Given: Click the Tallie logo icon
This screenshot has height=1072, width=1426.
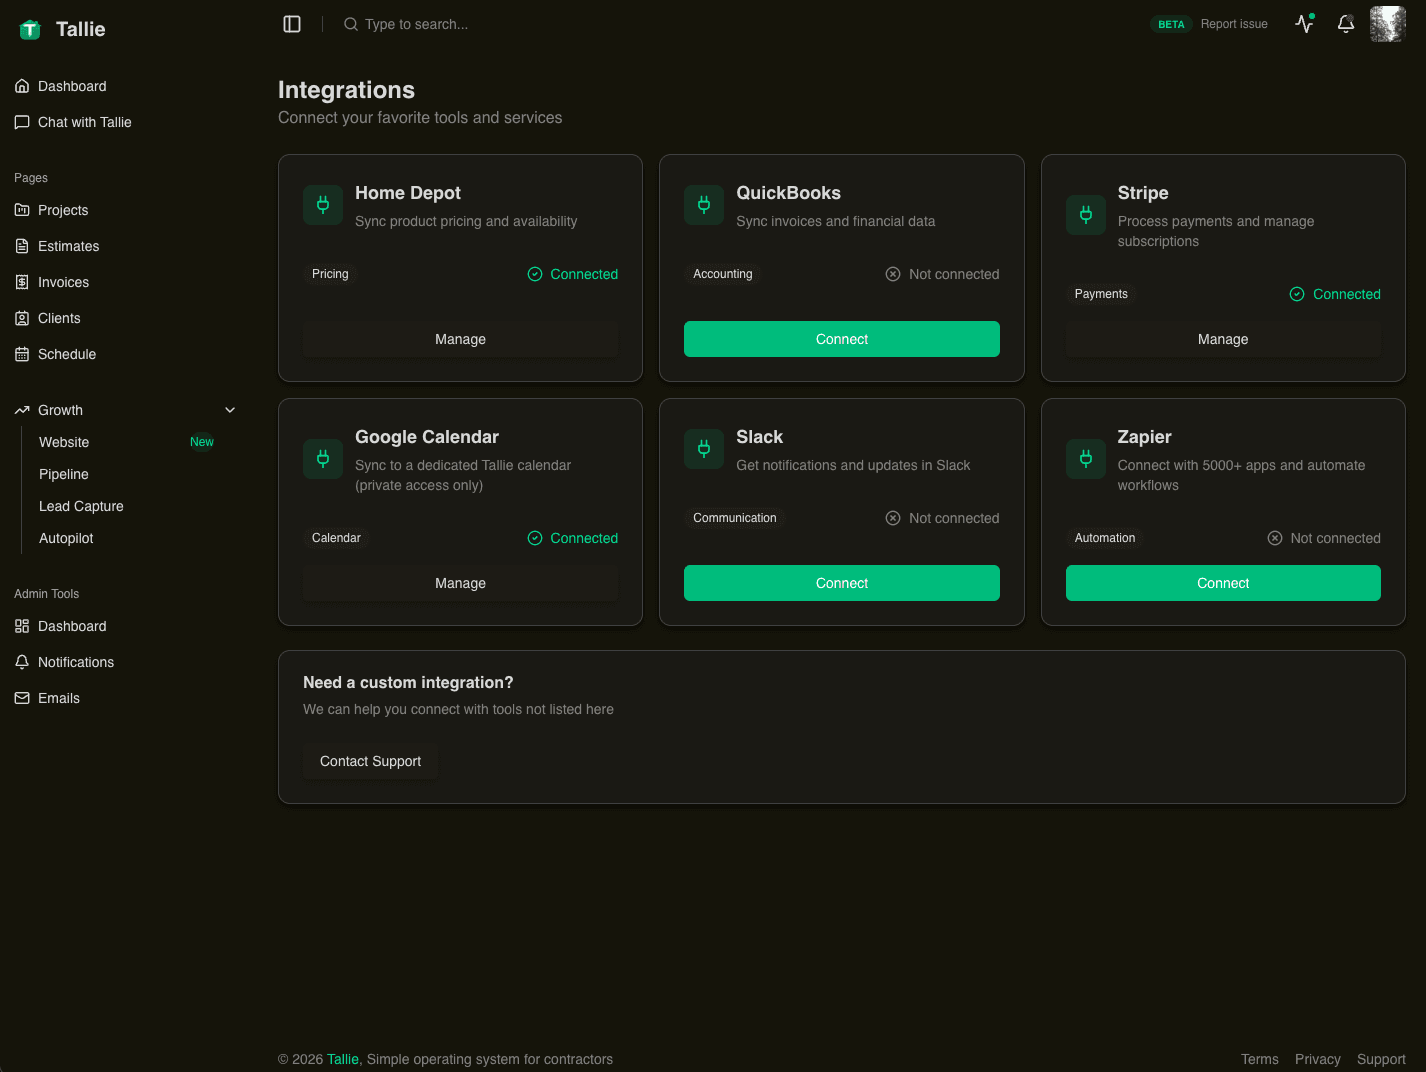Looking at the screenshot, I should [30, 29].
